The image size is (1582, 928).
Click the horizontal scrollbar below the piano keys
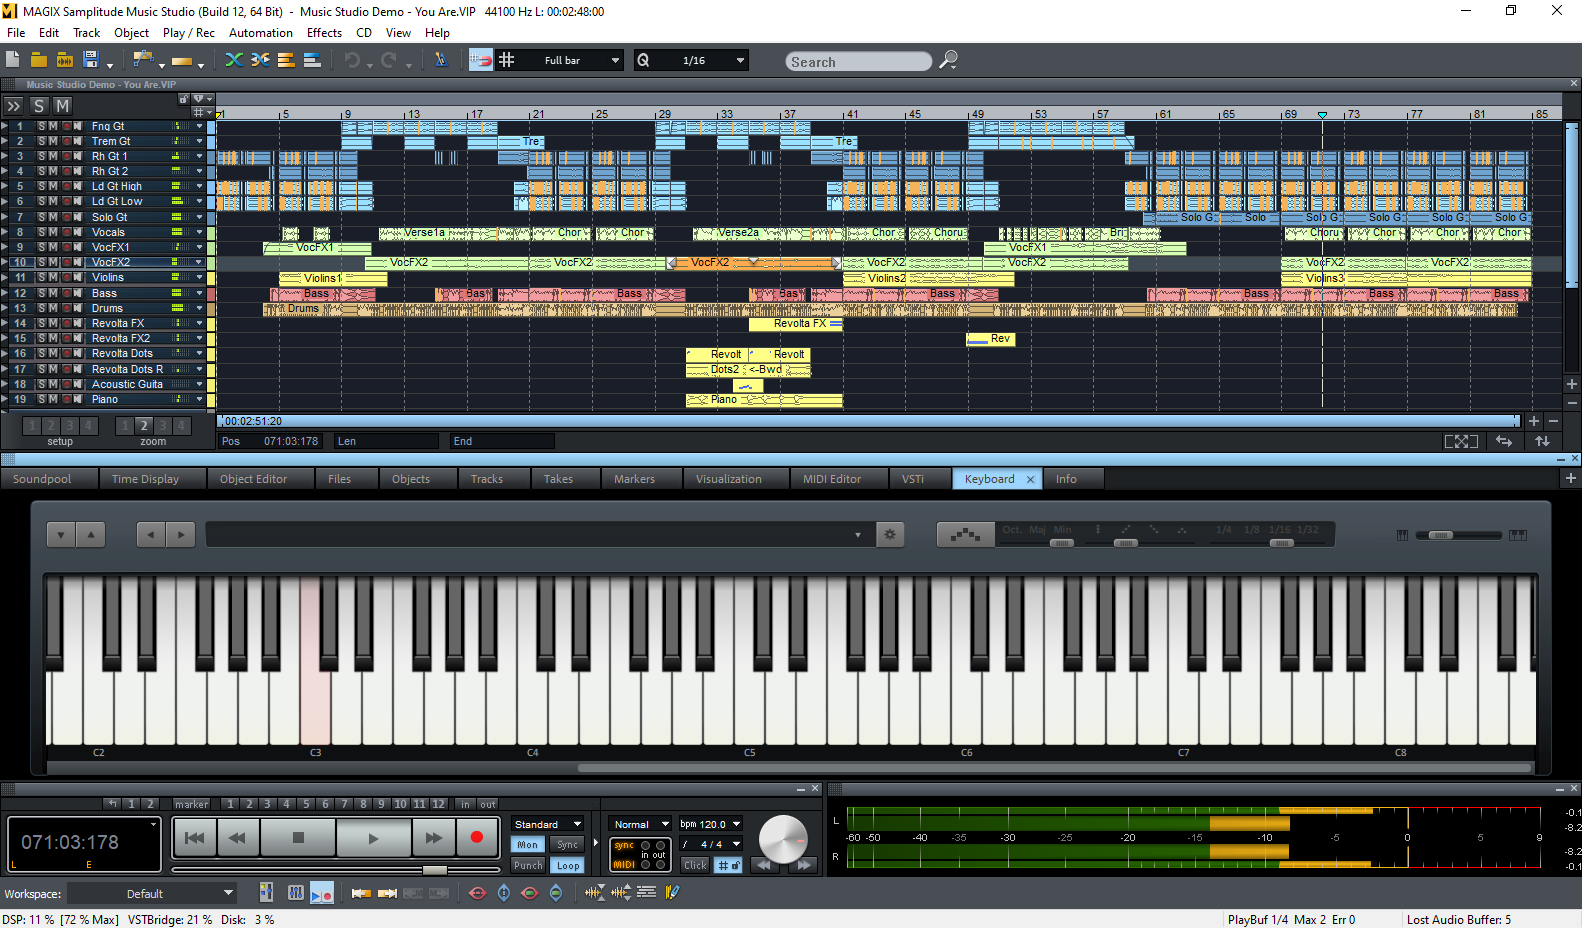tap(1054, 768)
